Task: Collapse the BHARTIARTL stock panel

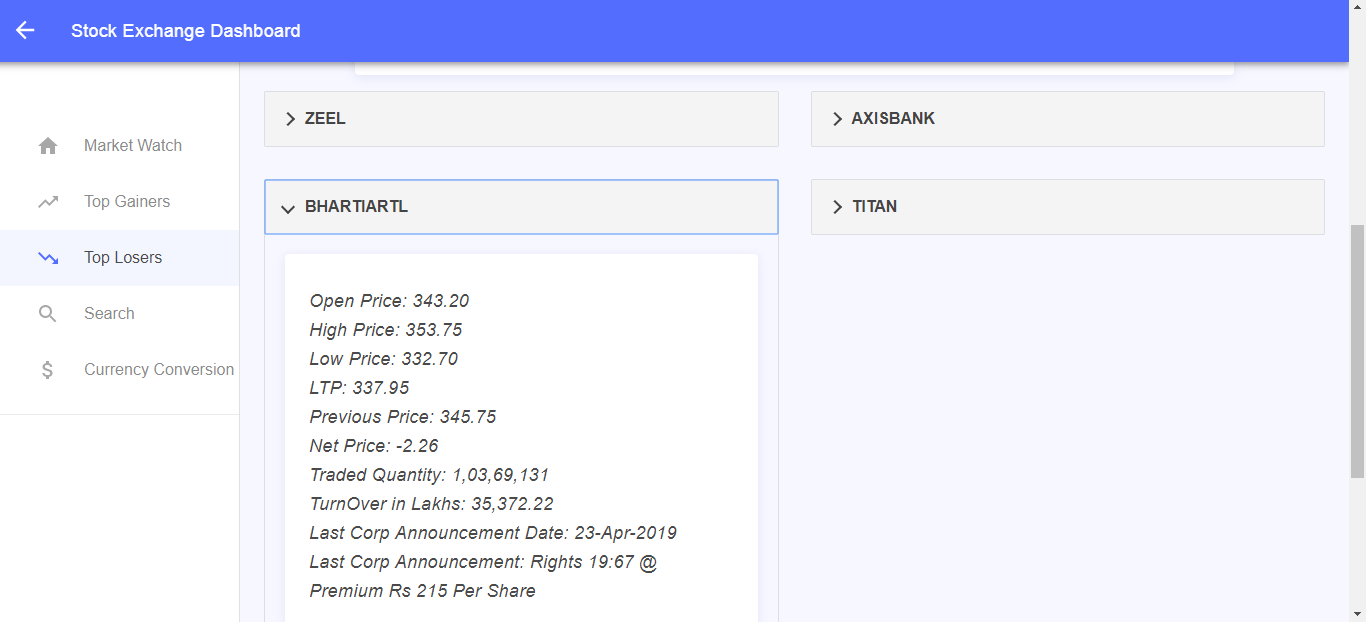Action: (x=521, y=207)
